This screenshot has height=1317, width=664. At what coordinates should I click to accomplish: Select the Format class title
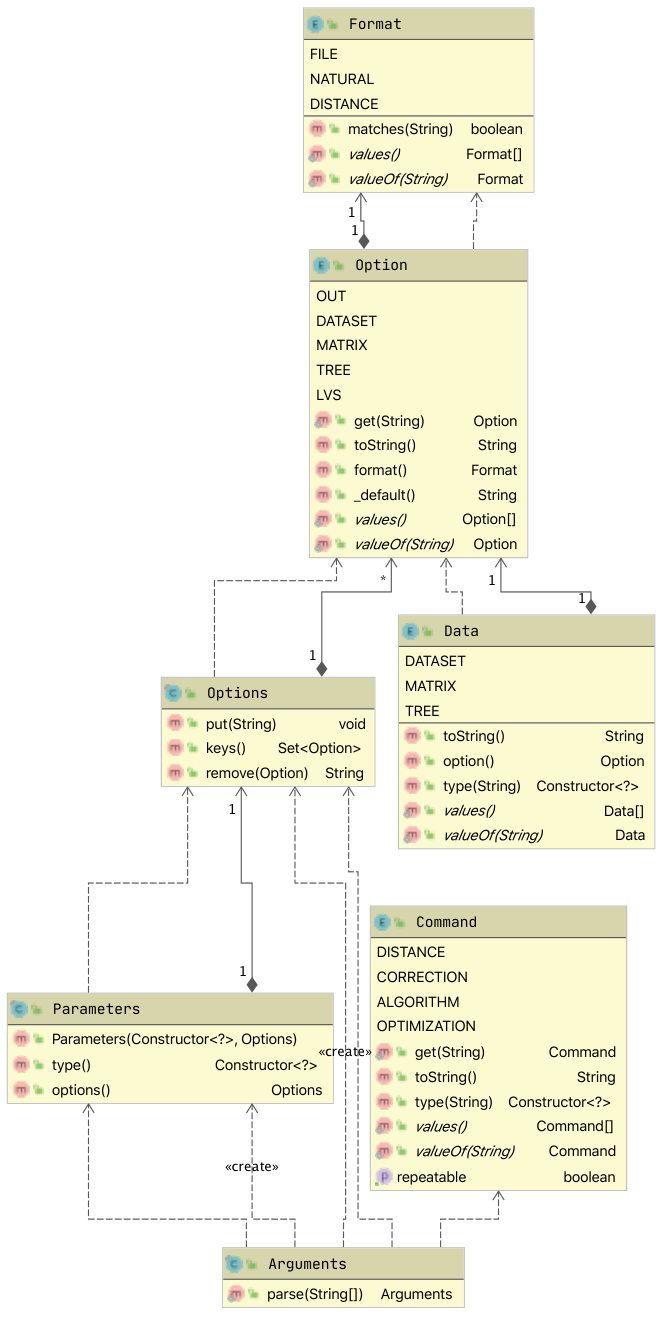375,24
